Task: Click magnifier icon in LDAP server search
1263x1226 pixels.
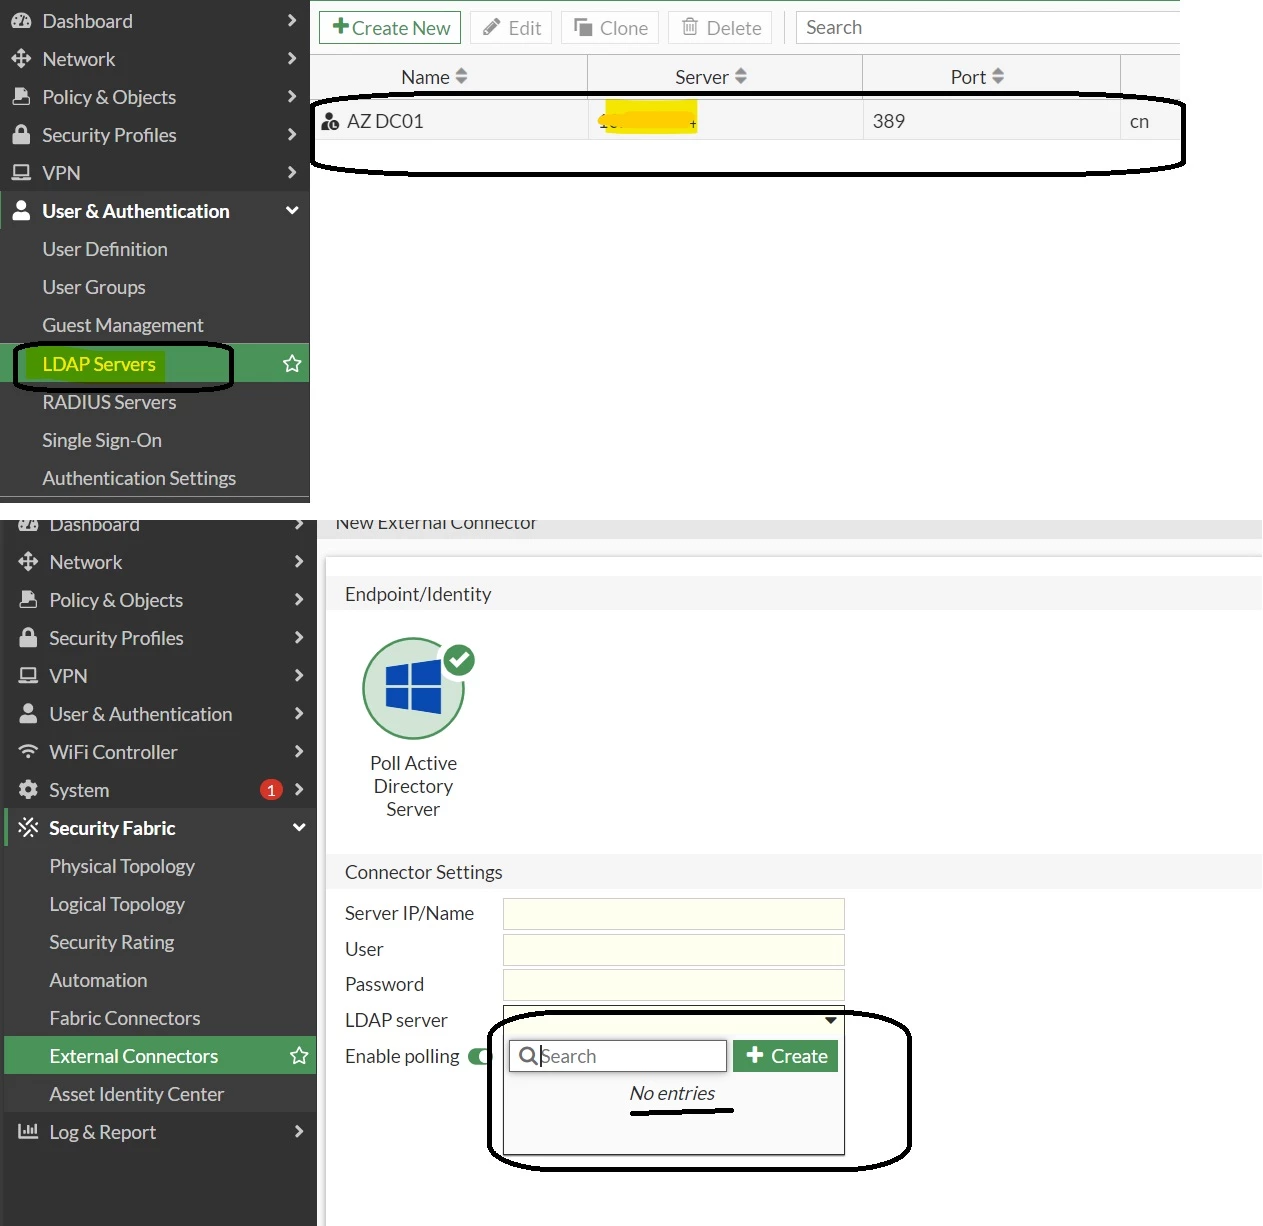Action: (528, 1056)
